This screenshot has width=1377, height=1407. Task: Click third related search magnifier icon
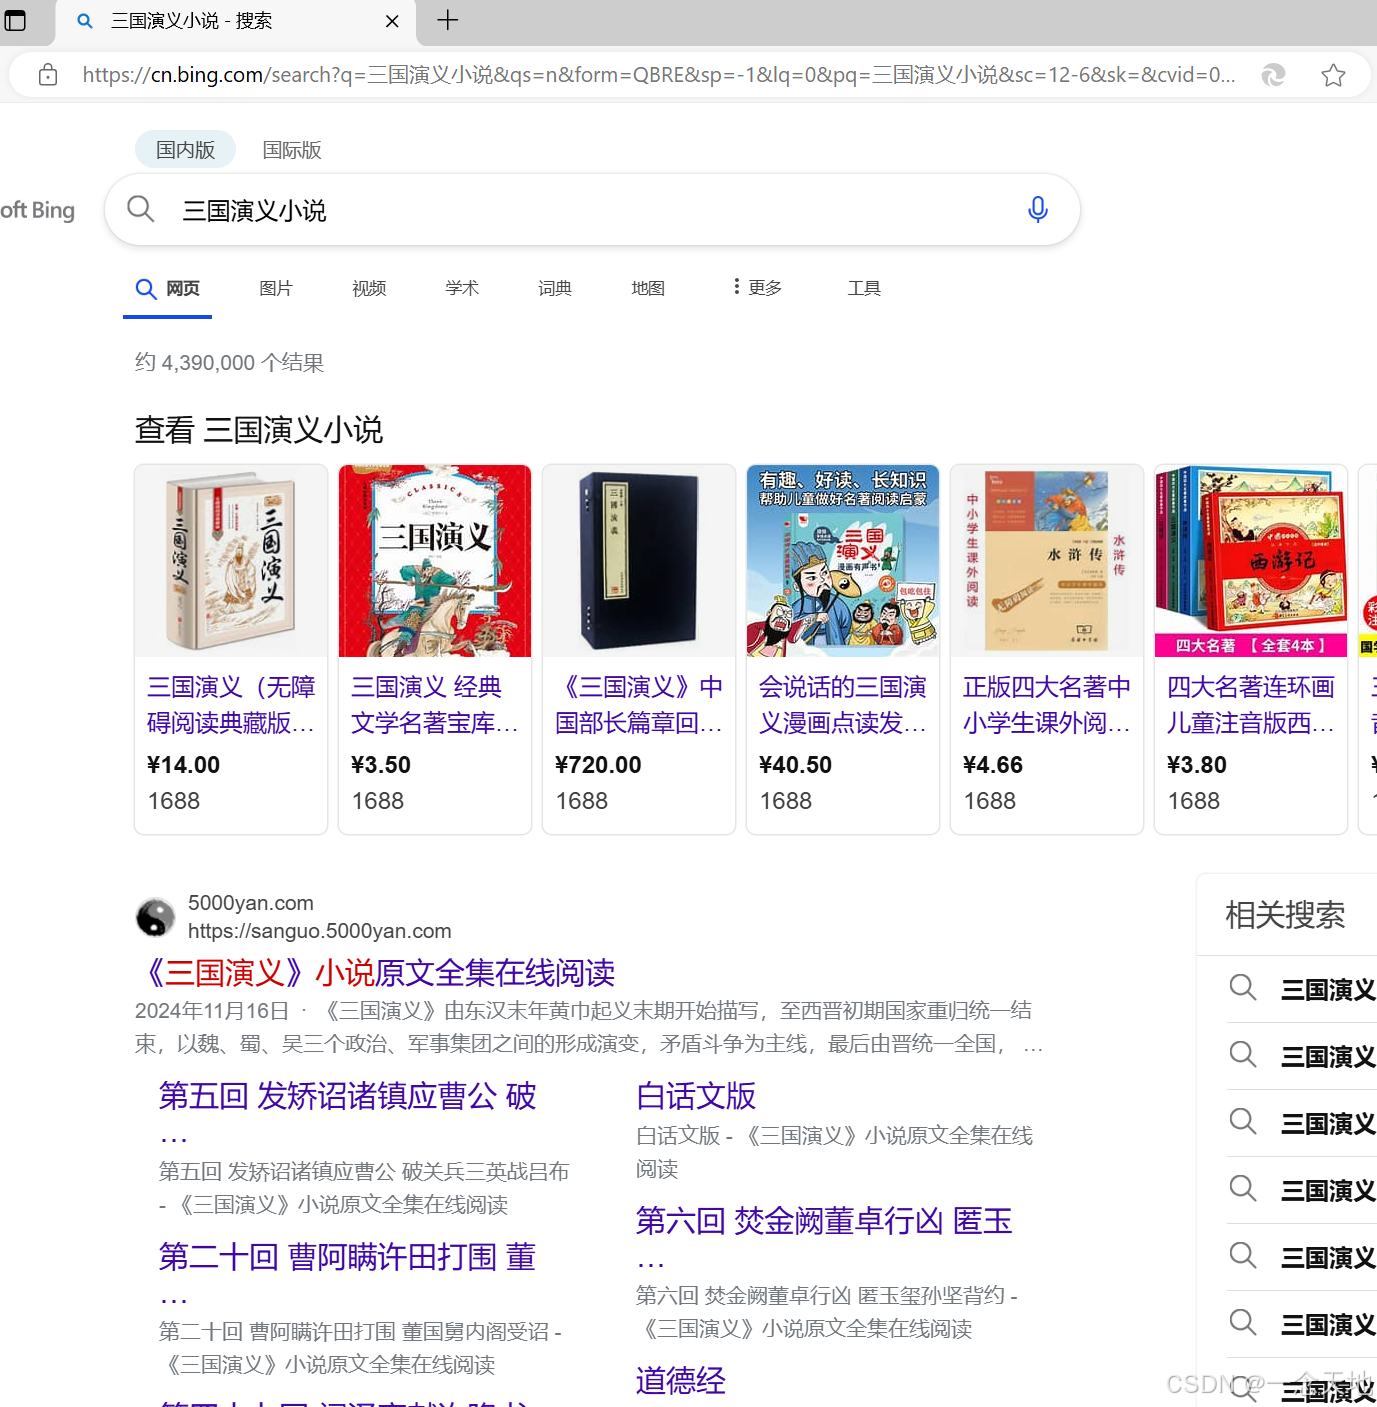point(1243,1122)
